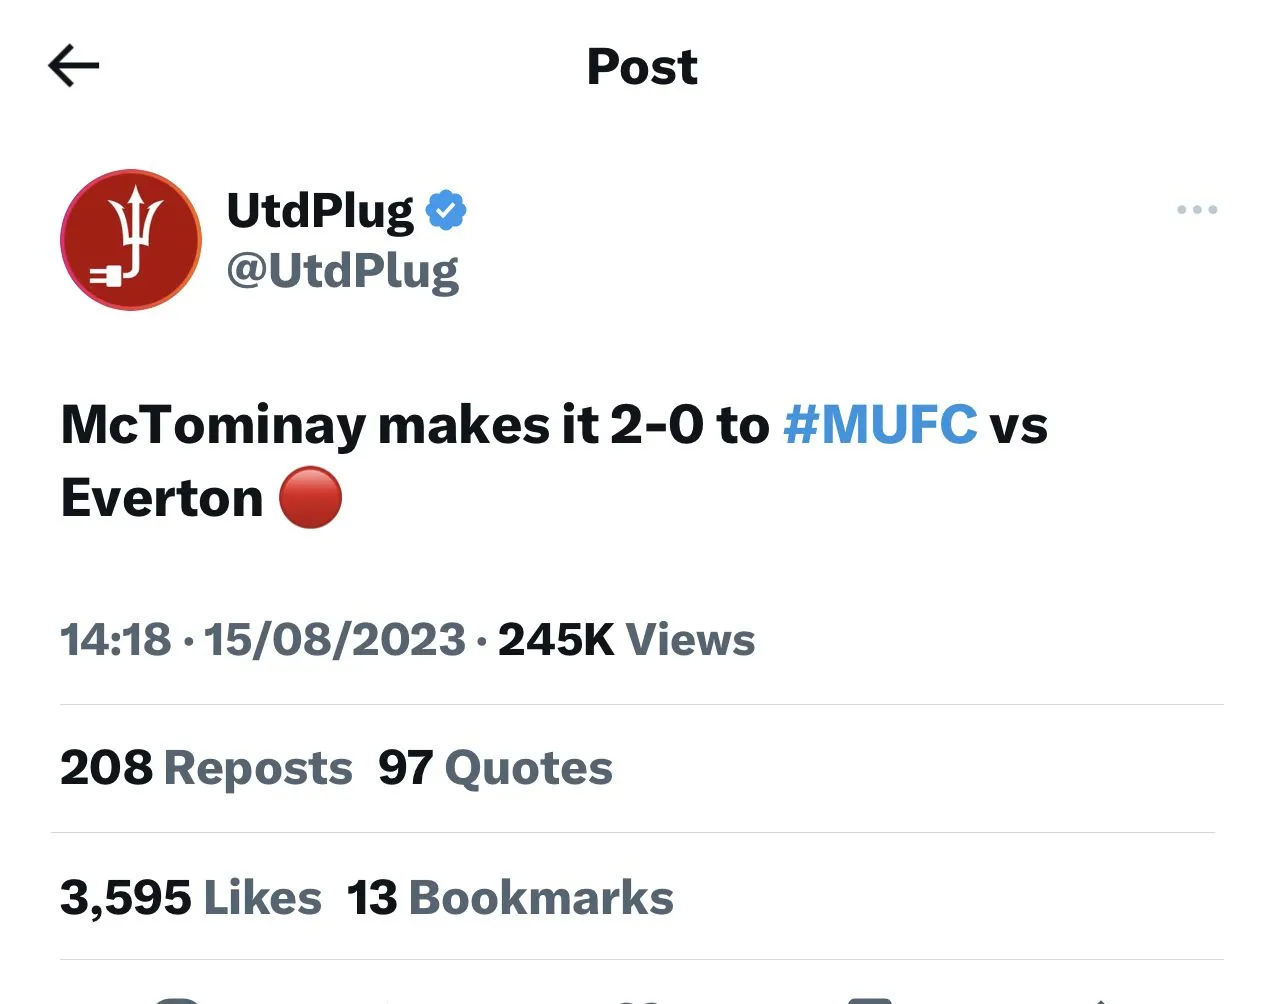View the 208 Reposts list
Screen dimensions: 1284x1004
[206, 768]
